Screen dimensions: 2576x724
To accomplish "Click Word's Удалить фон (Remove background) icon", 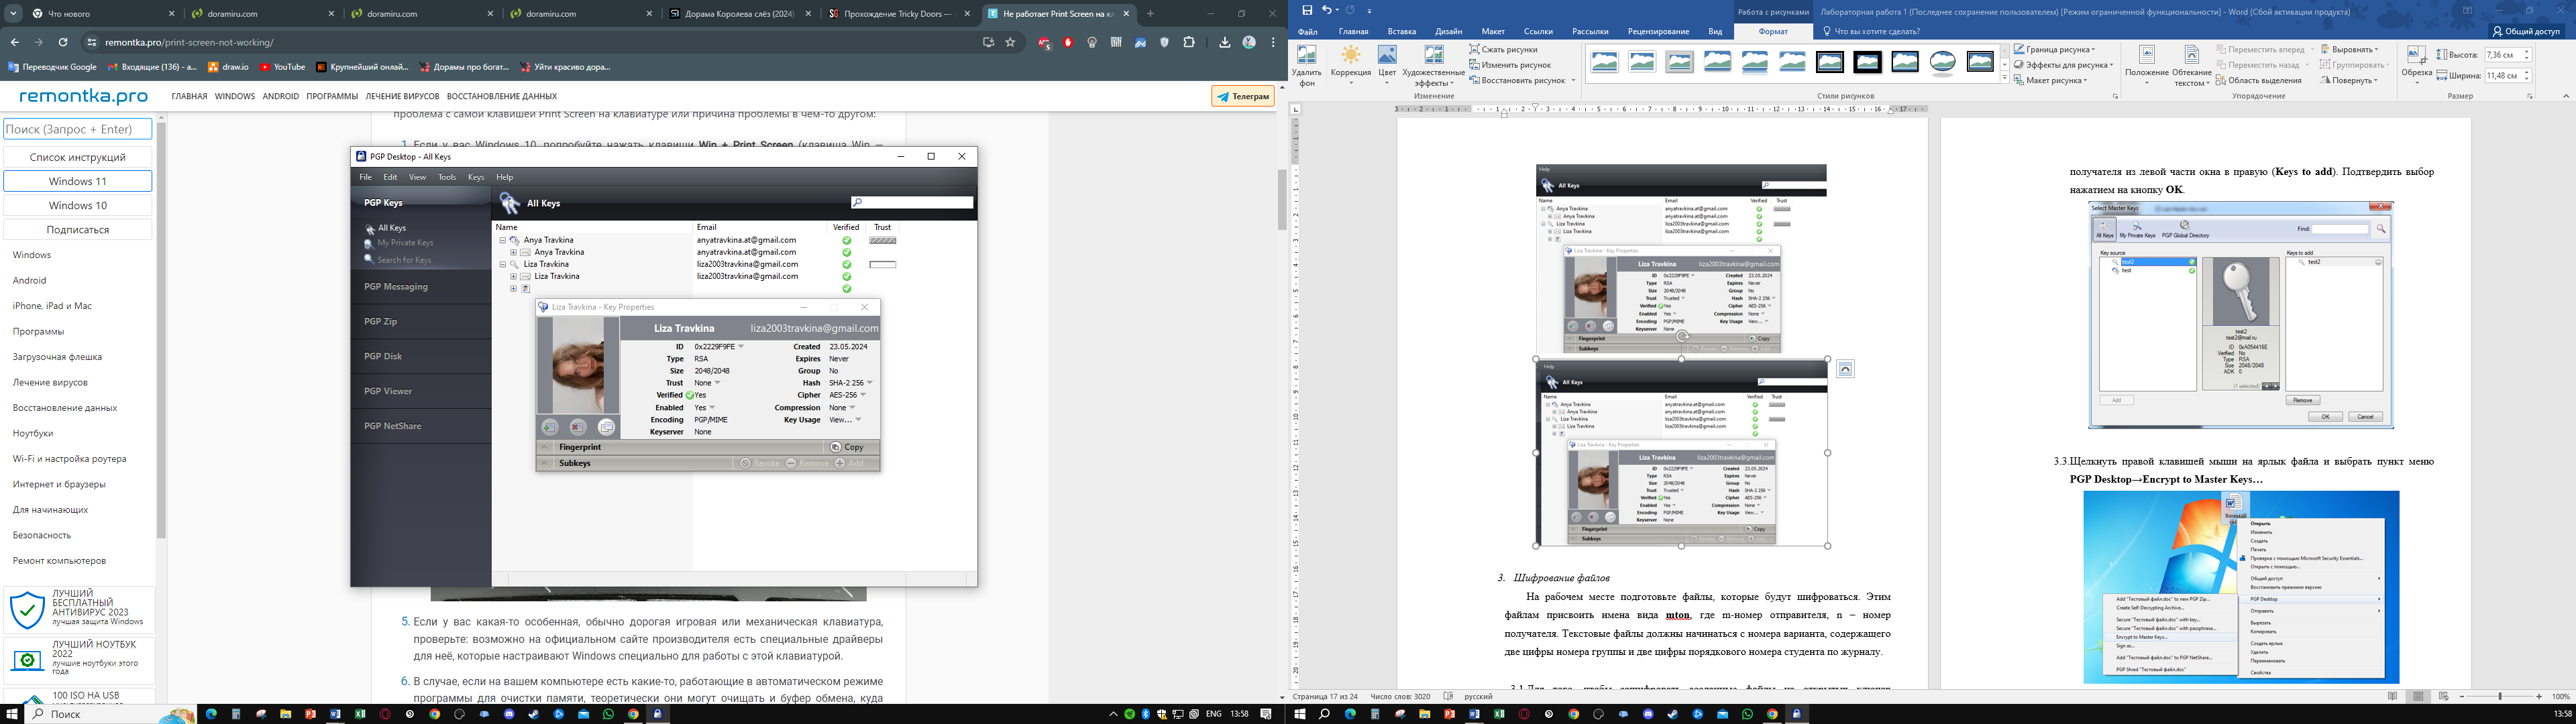I will [1306, 65].
